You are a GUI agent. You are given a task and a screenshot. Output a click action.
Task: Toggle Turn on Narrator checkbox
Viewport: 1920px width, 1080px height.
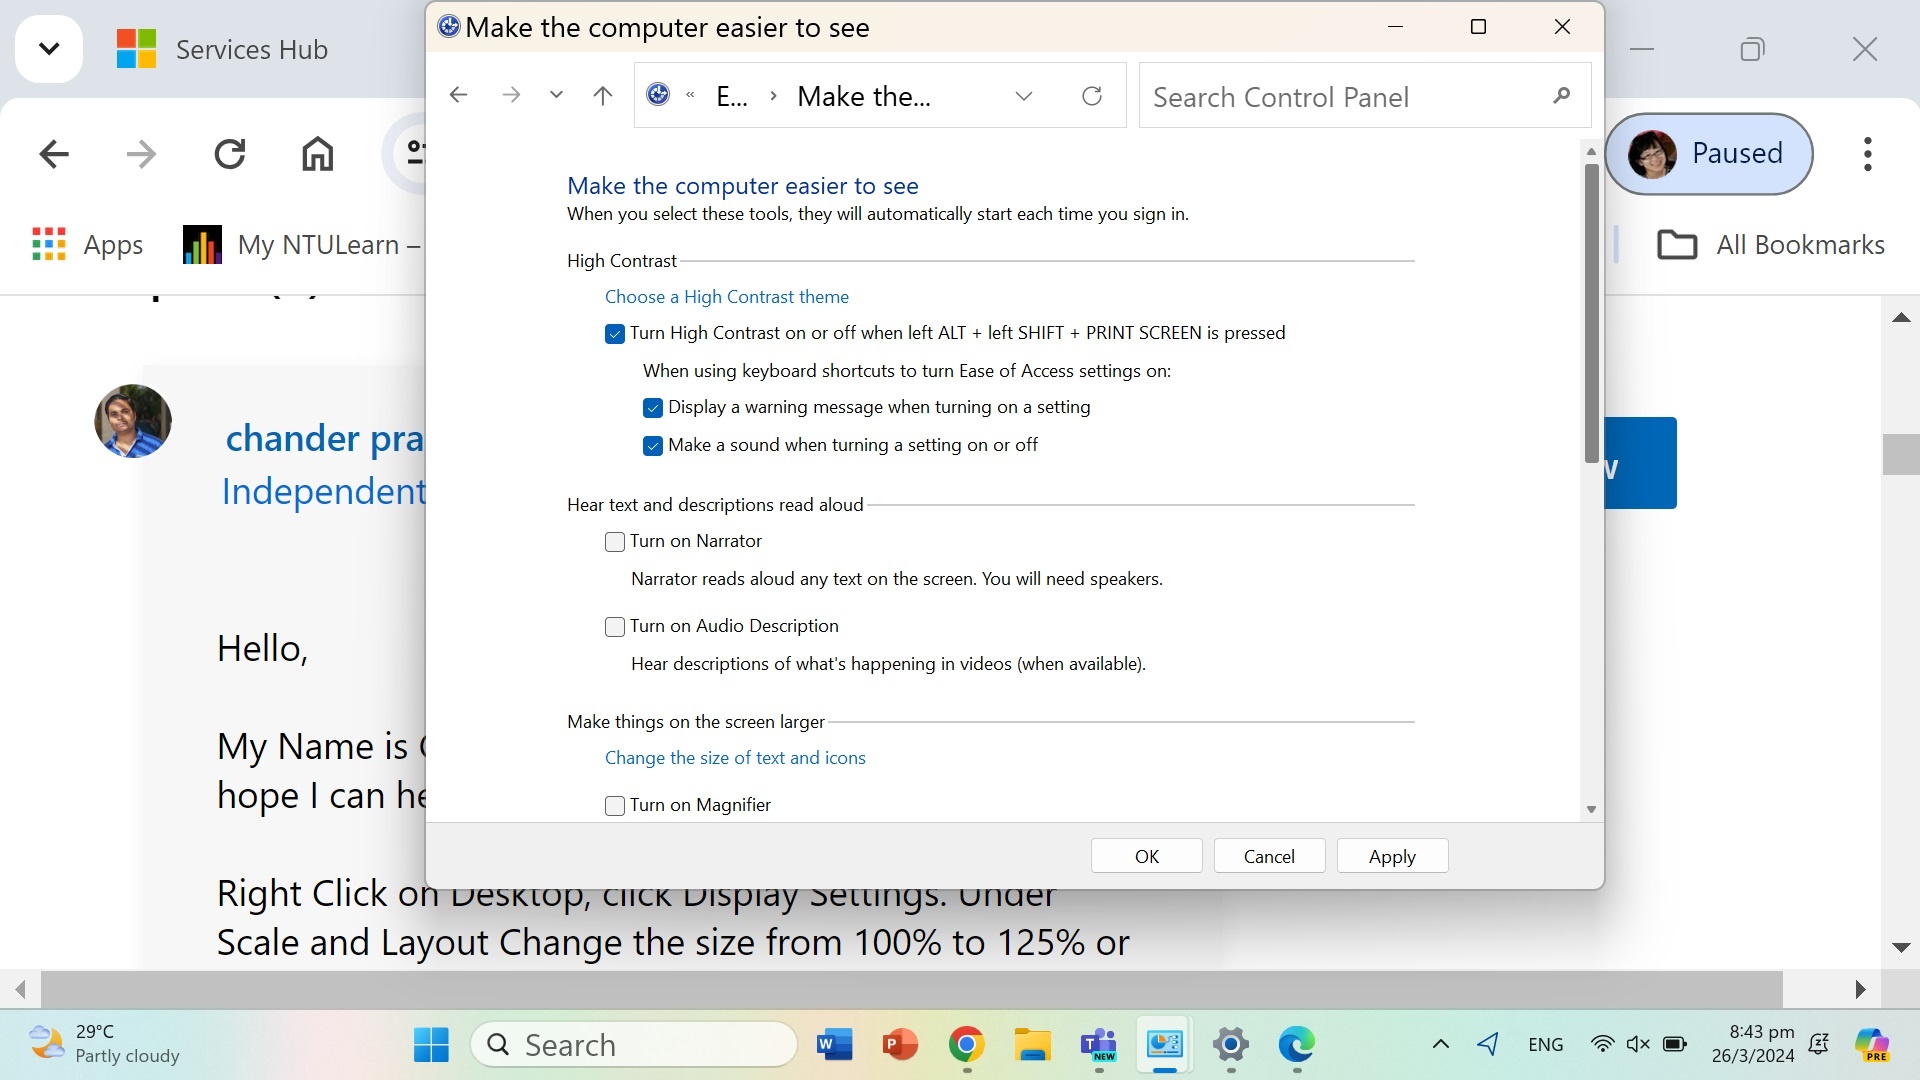tap(613, 541)
